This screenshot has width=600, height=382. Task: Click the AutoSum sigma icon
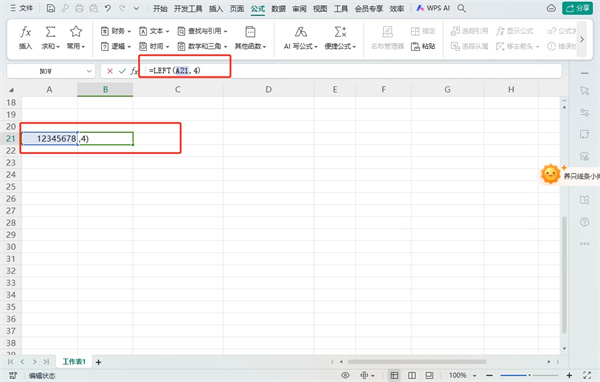[51, 32]
